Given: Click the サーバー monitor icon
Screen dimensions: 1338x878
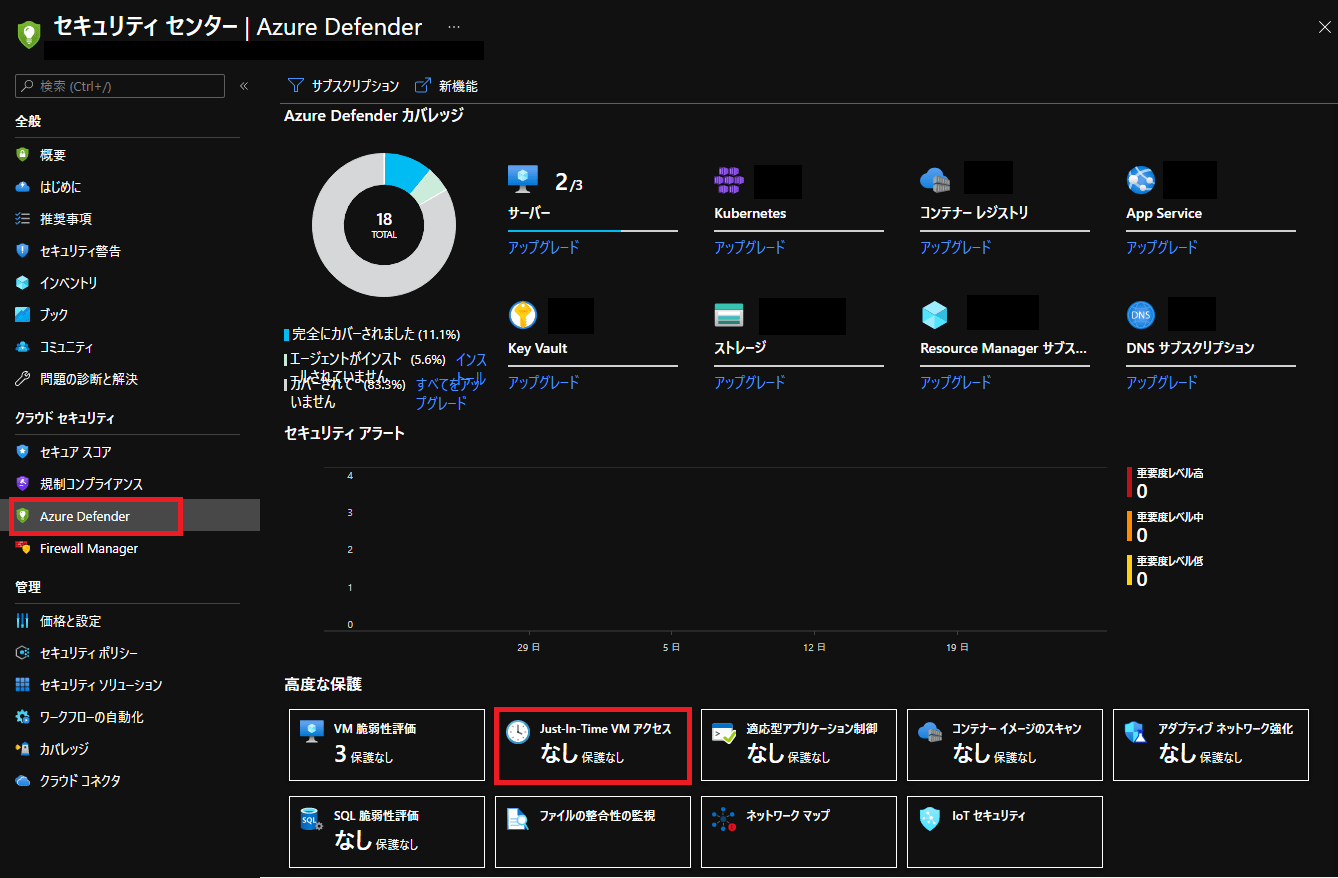Looking at the screenshot, I should (524, 179).
